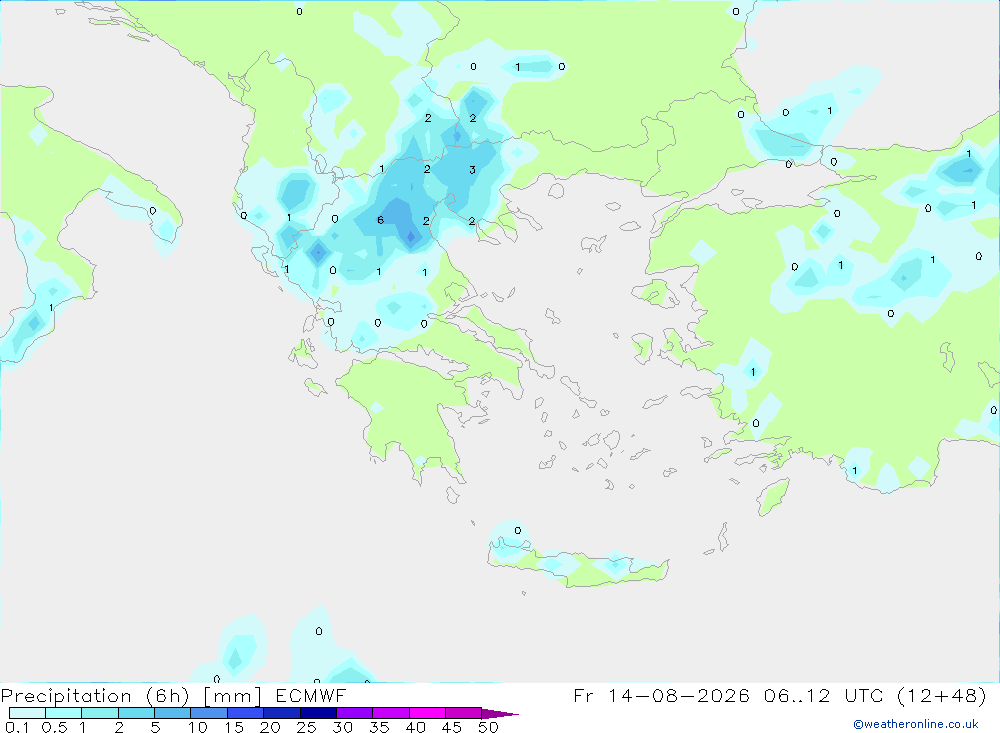Screen dimensions: 1000x733
Task: Click the 'Precipitation (6h) [mm] ECMWF' title
Action: point(173,696)
